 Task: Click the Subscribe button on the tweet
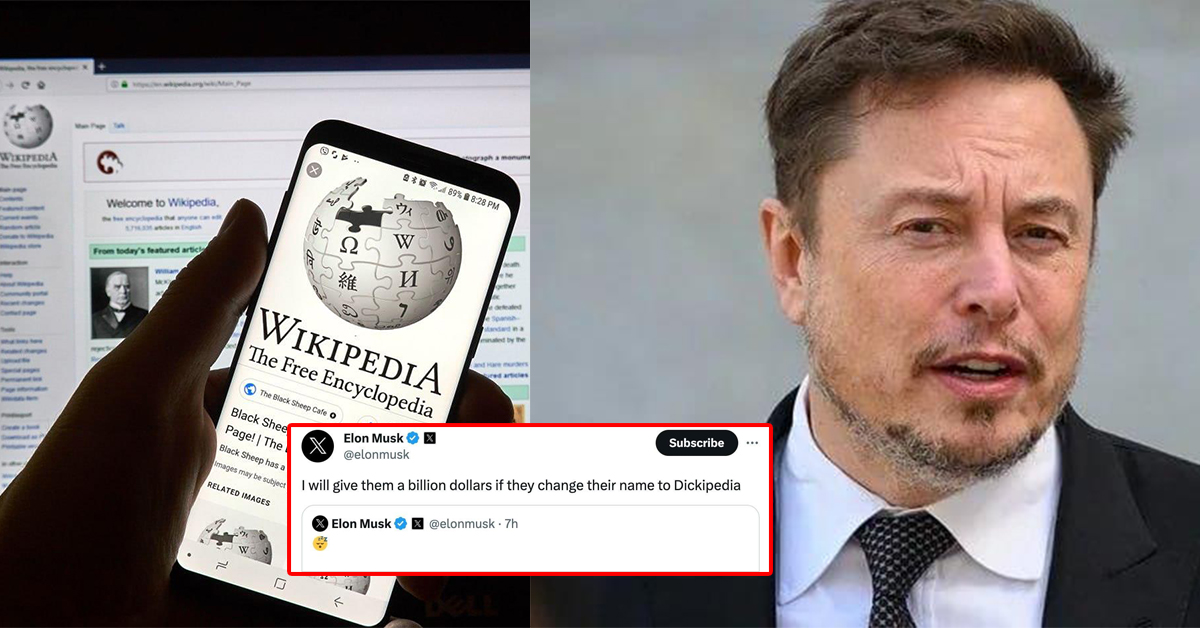click(696, 442)
